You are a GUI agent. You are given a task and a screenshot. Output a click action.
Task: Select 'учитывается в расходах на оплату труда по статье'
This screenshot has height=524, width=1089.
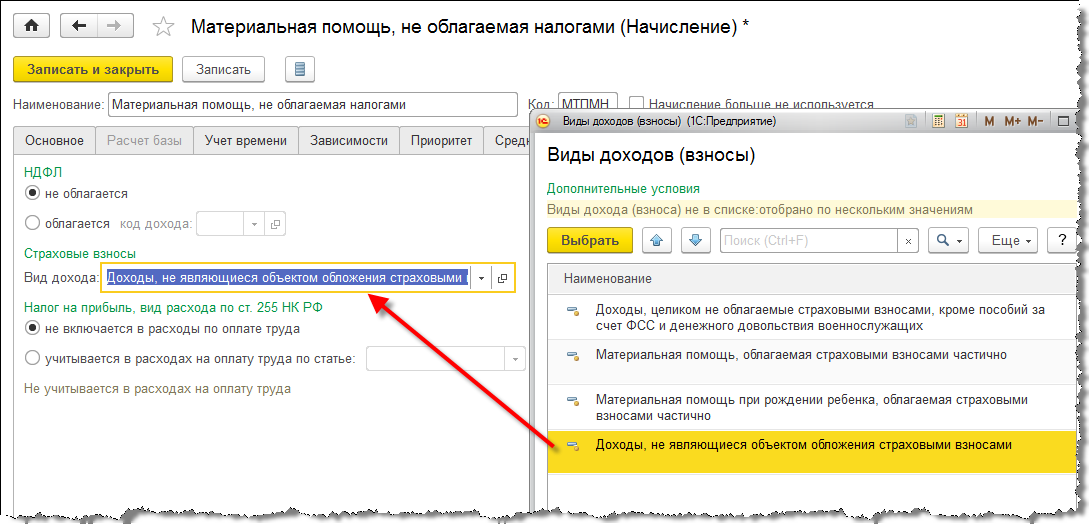tap(31, 359)
